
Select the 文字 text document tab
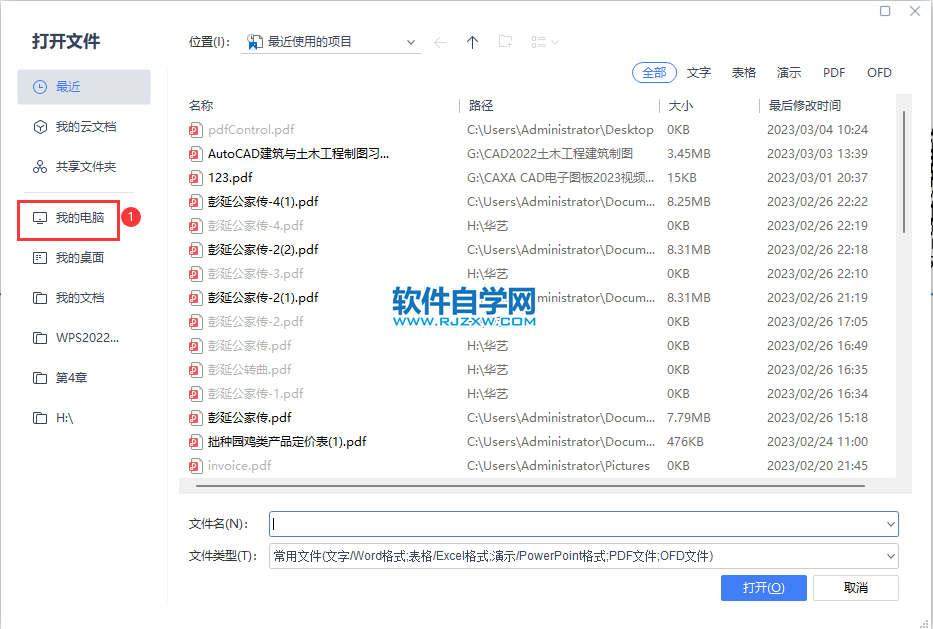pyautogui.click(x=699, y=72)
